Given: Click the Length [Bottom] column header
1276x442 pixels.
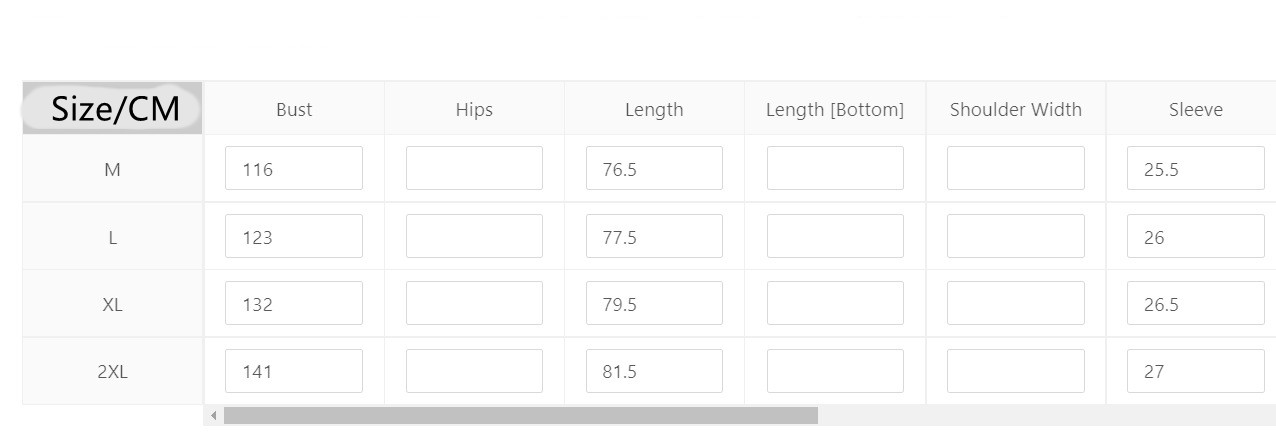Looking at the screenshot, I should 835,110.
